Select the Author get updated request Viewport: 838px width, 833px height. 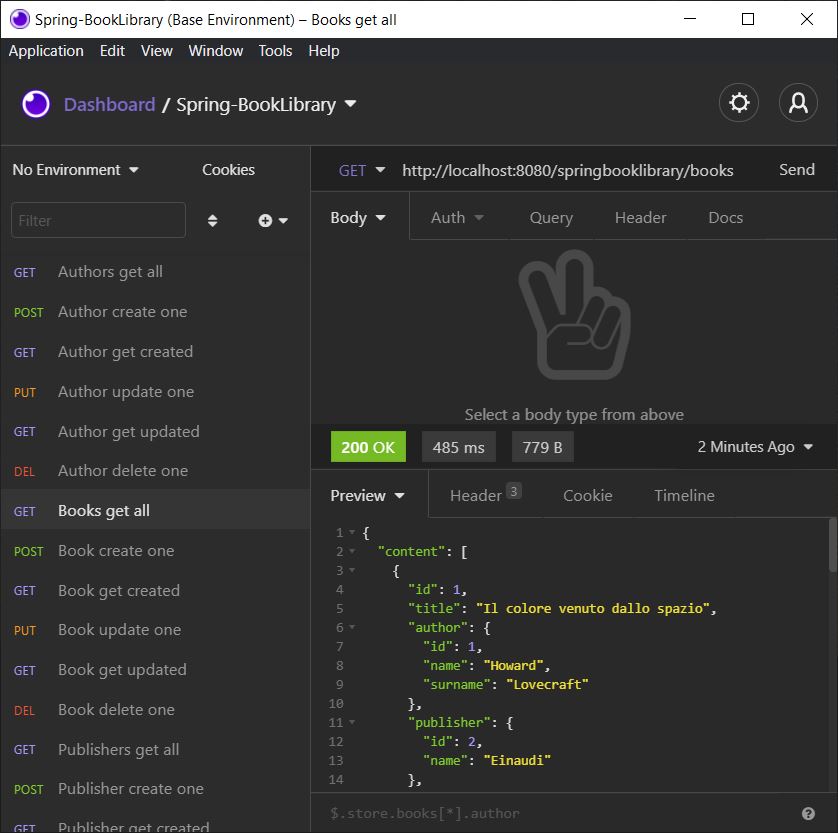click(155, 431)
